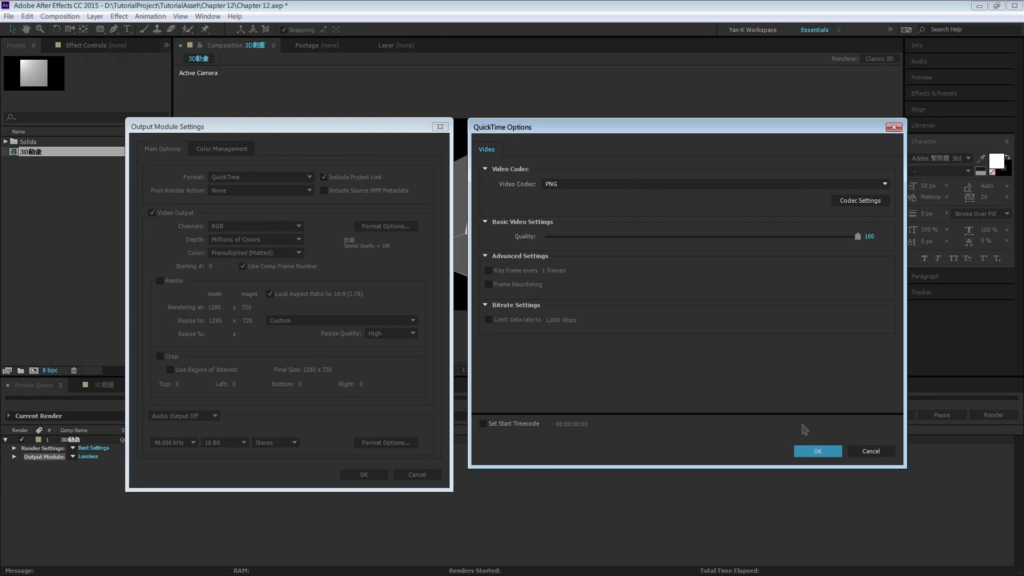Click the delete trash icon in Project panel
The image size is (1024, 576).
[73, 370]
